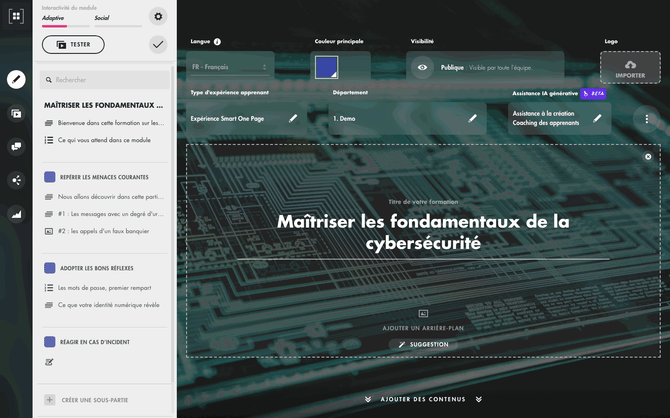This screenshot has width=670, height=418.
Task: Open module settings gear icon
Action: pyautogui.click(x=158, y=16)
